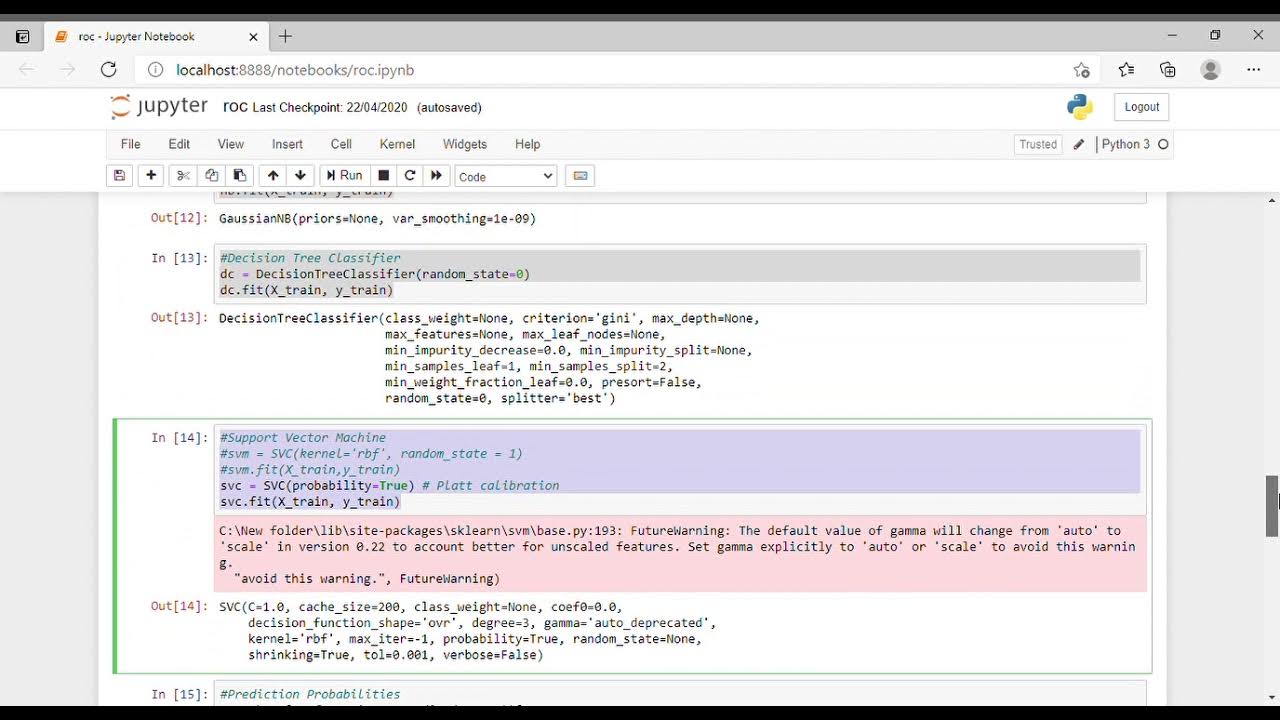Go back in browser history

[x=27, y=70]
